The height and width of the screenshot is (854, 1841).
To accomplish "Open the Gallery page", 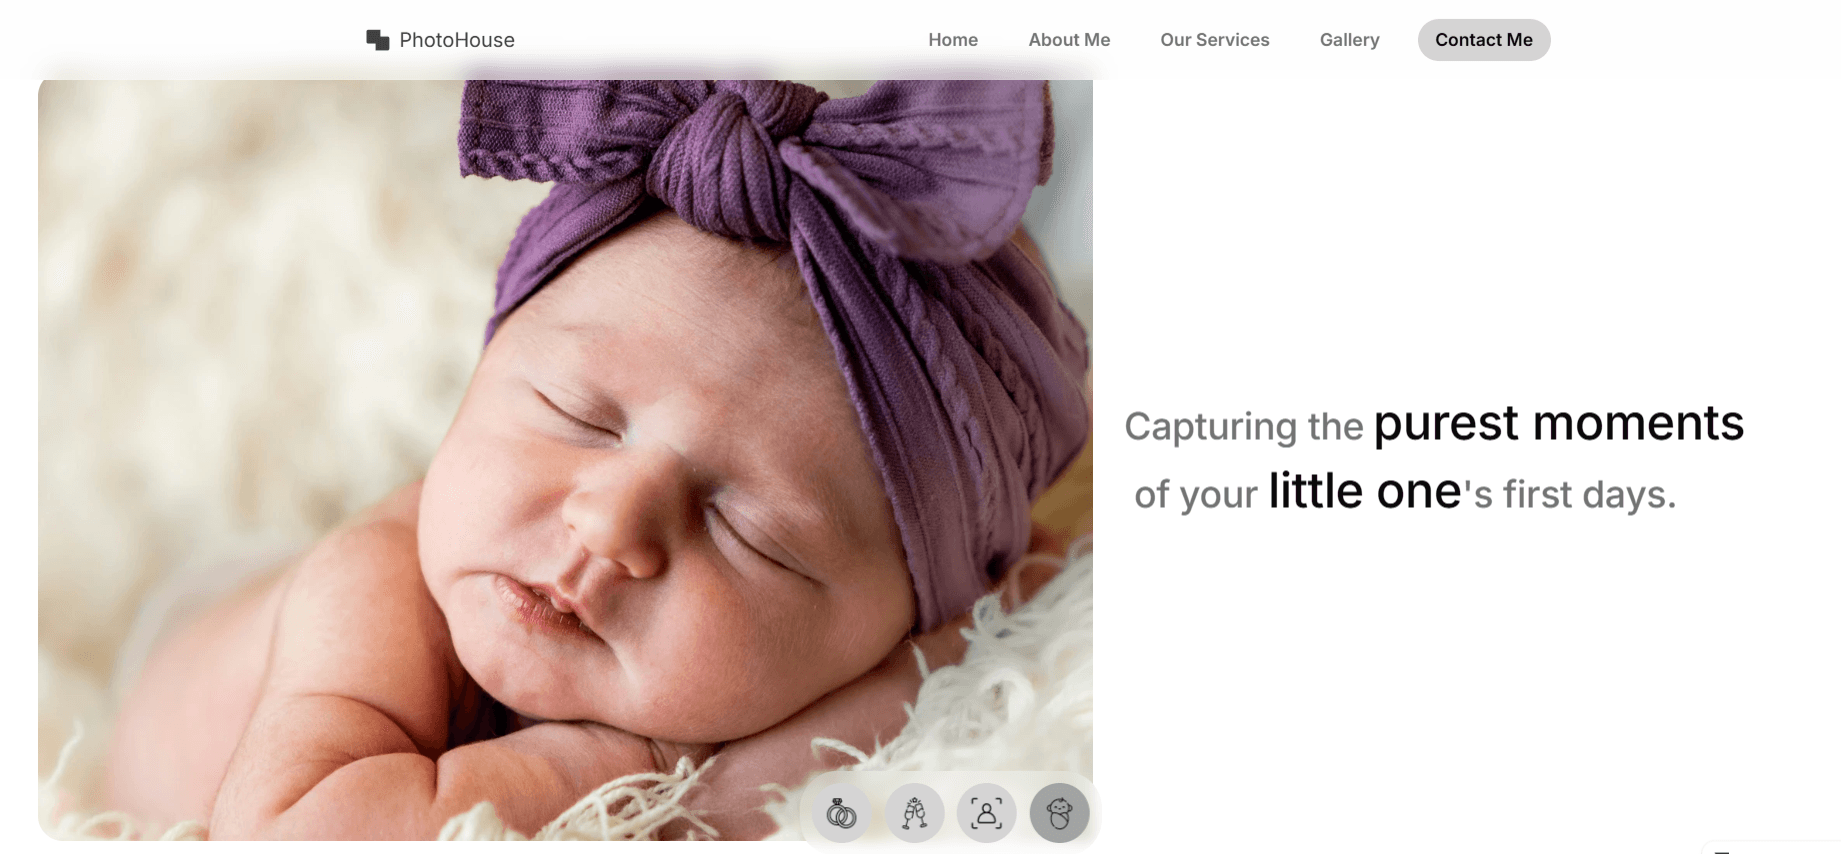I will click(1349, 40).
